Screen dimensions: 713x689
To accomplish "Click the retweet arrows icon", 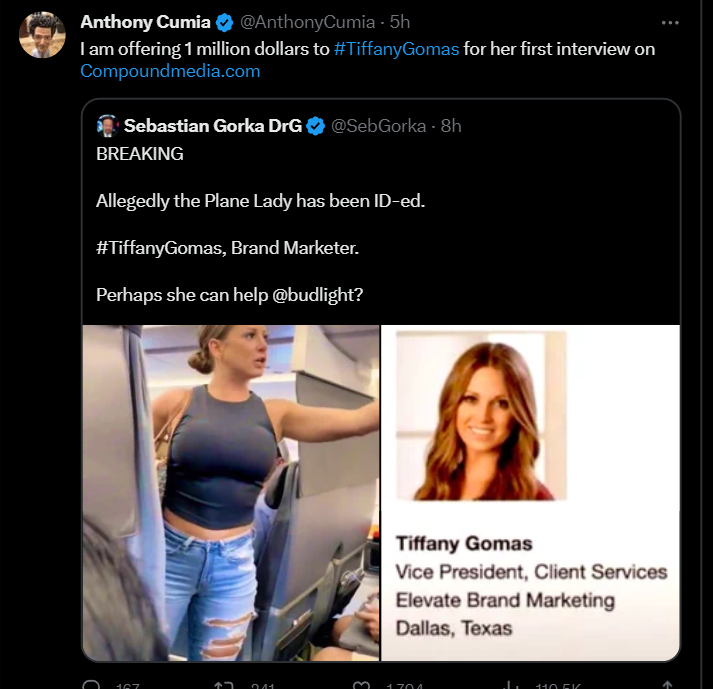I will 225,685.
